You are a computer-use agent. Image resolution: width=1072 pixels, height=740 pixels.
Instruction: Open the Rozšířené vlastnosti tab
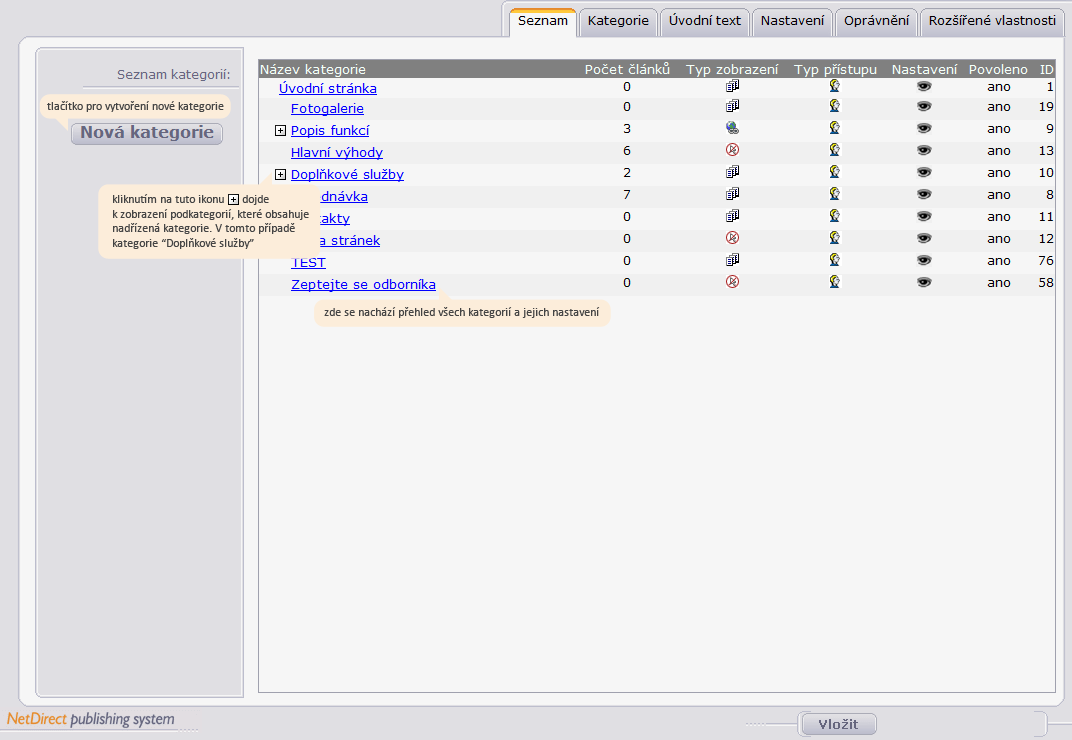tap(992, 21)
